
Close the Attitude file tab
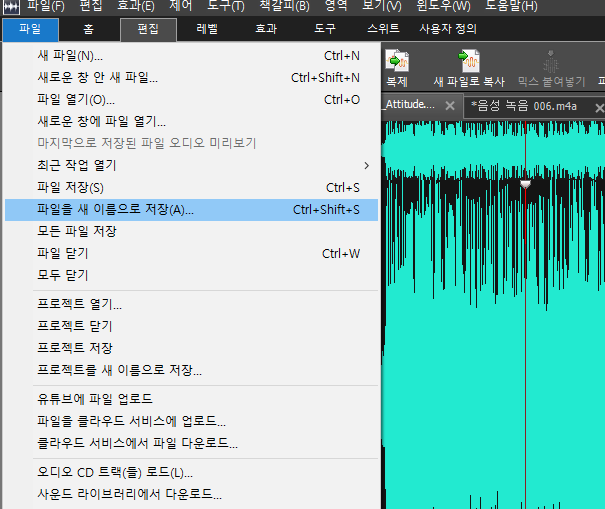click(450, 105)
